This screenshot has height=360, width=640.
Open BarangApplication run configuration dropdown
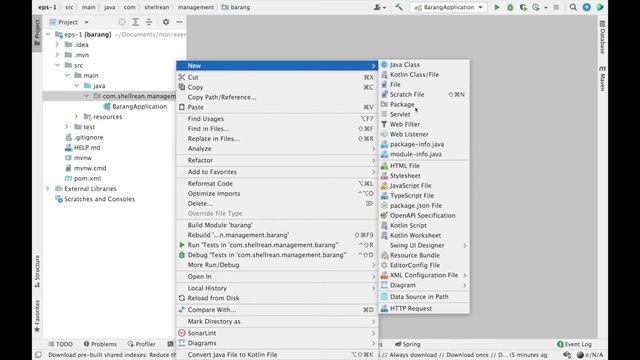[448, 7]
